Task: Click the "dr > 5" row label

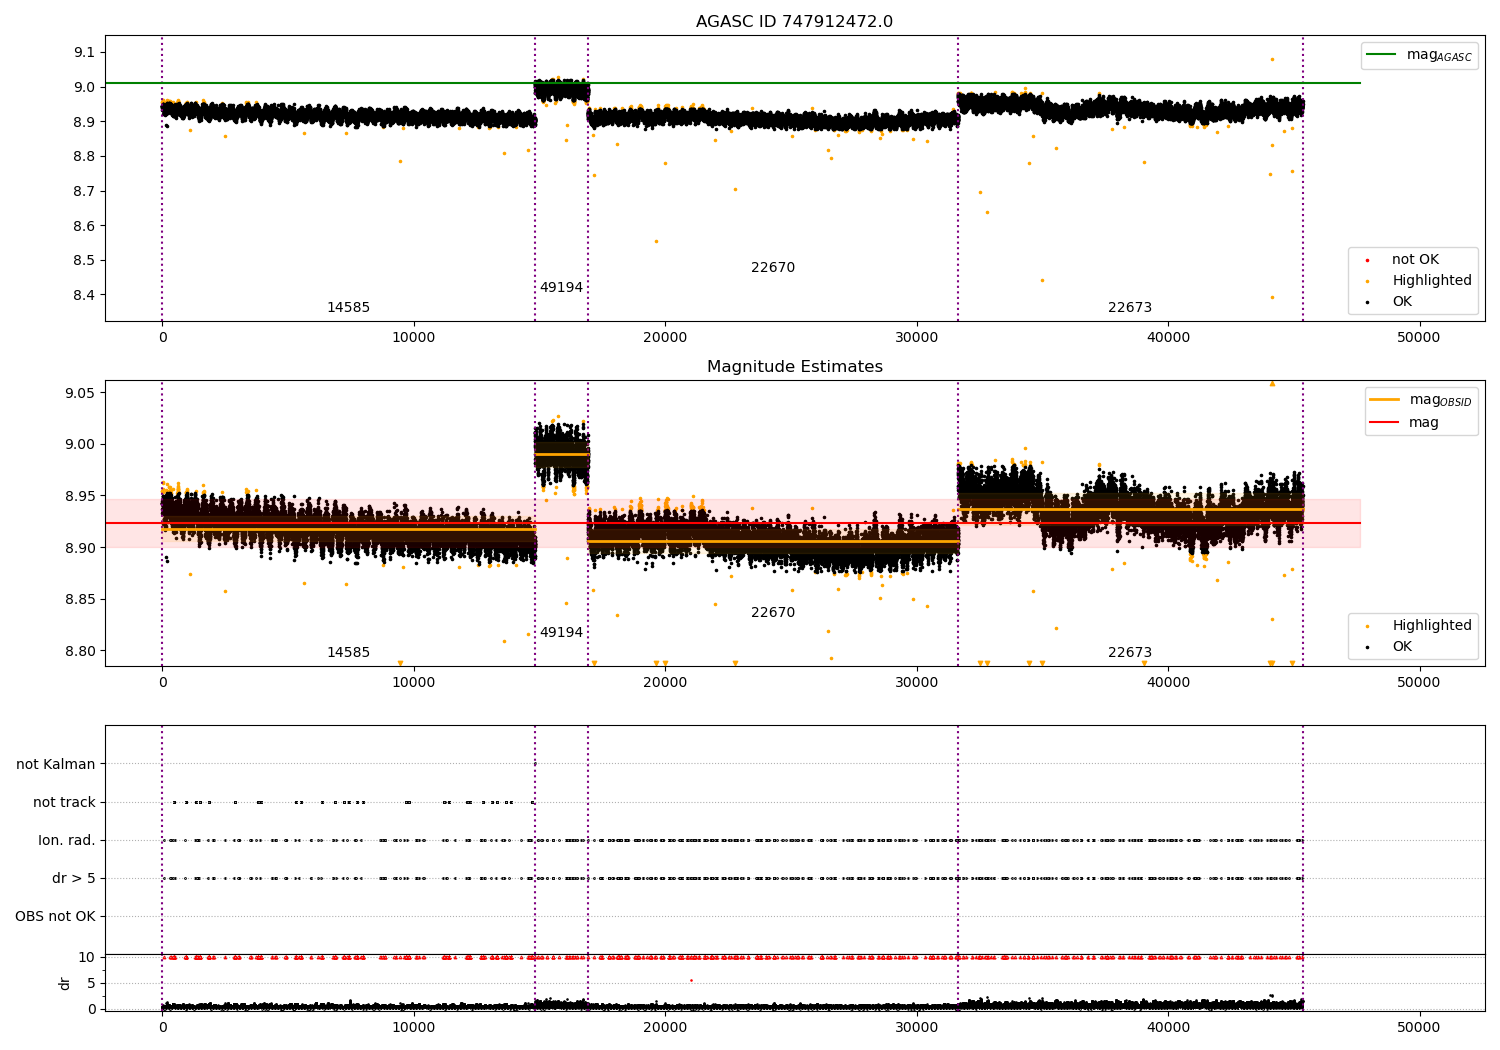Action: click(74, 879)
